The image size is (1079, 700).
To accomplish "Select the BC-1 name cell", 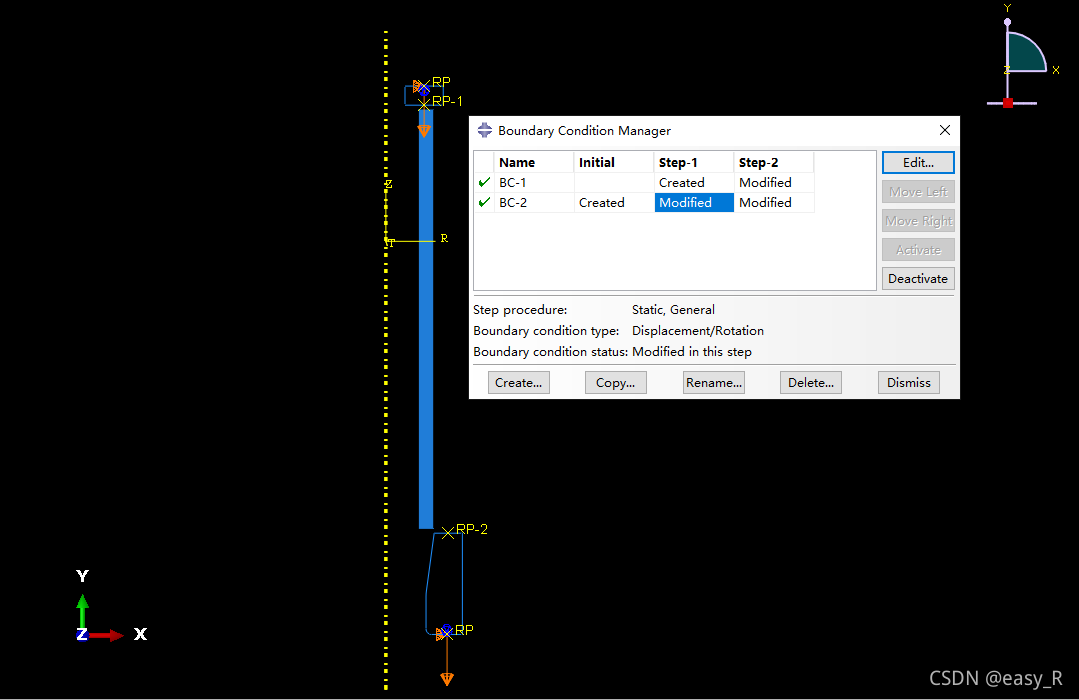I will tap(533, 183).
